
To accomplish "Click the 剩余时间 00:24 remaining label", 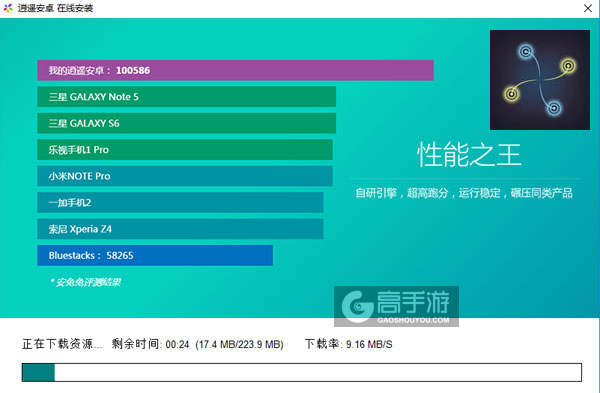I will 150,344.
